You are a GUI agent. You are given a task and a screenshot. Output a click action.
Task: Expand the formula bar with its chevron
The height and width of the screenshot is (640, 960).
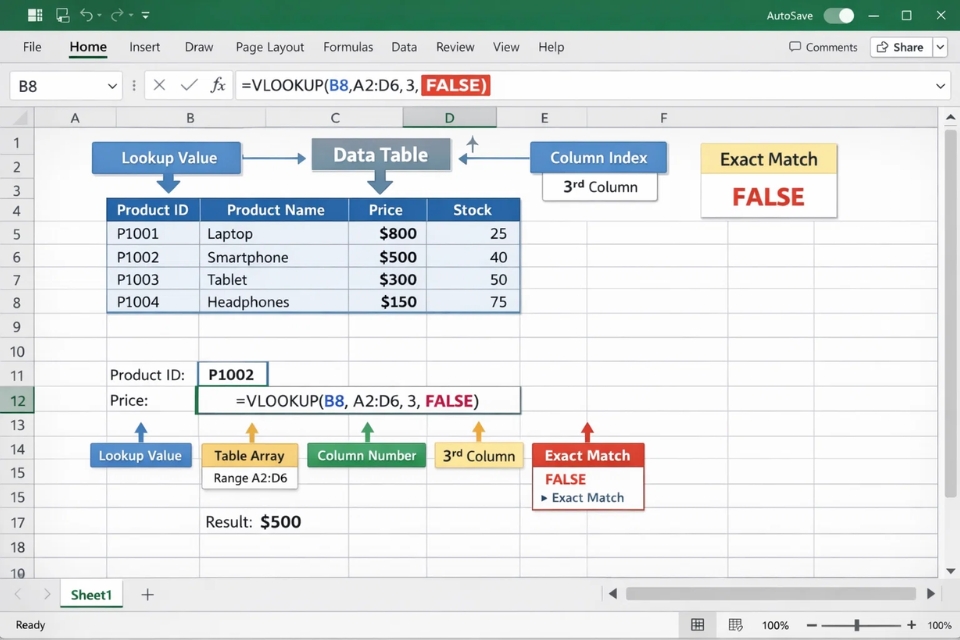[x=941, y=85]
